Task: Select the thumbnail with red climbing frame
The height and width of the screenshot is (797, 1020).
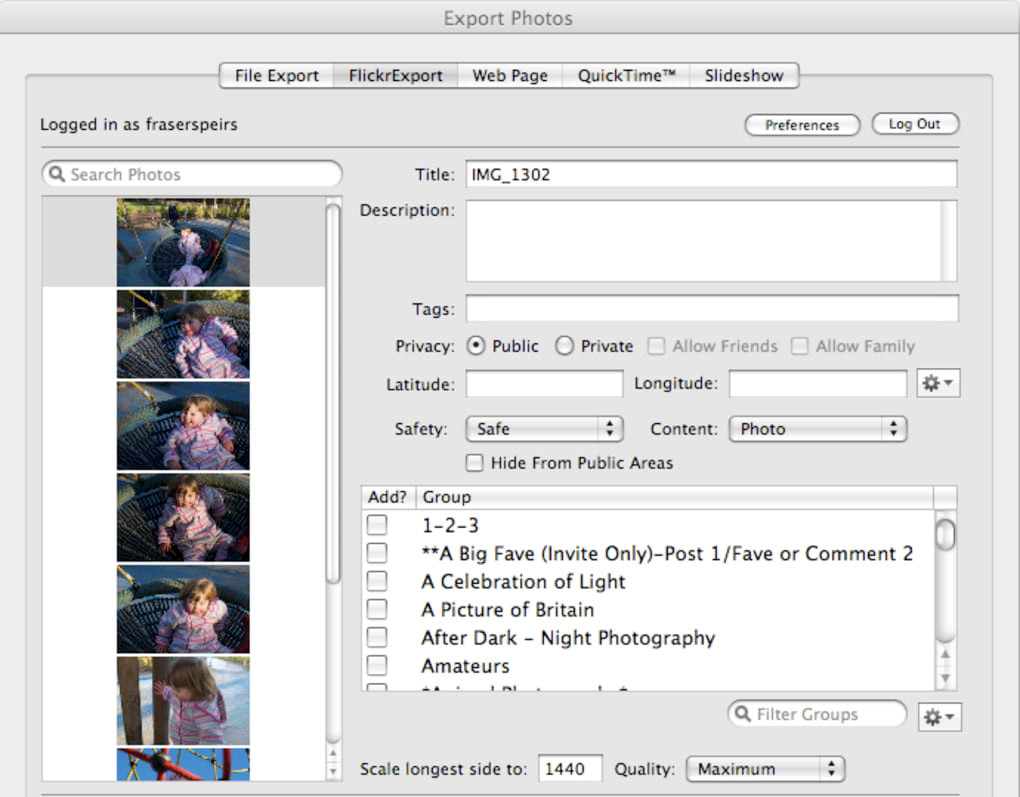Action: (183, 764)
